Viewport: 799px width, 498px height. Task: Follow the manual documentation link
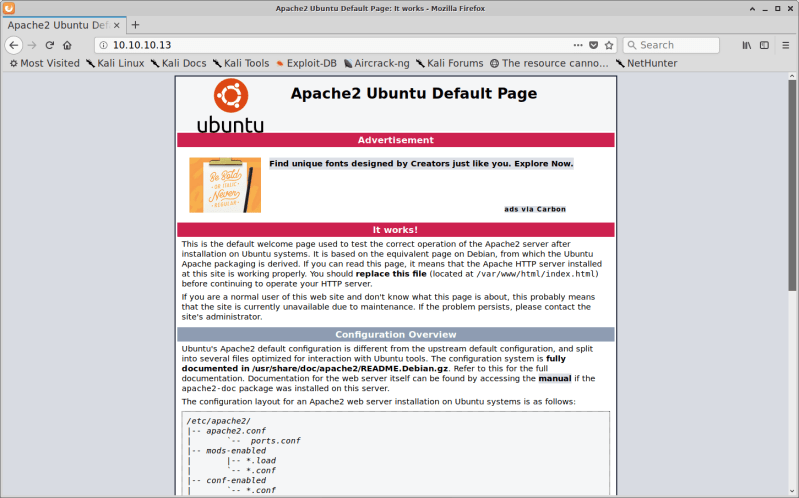click(554, 378)
